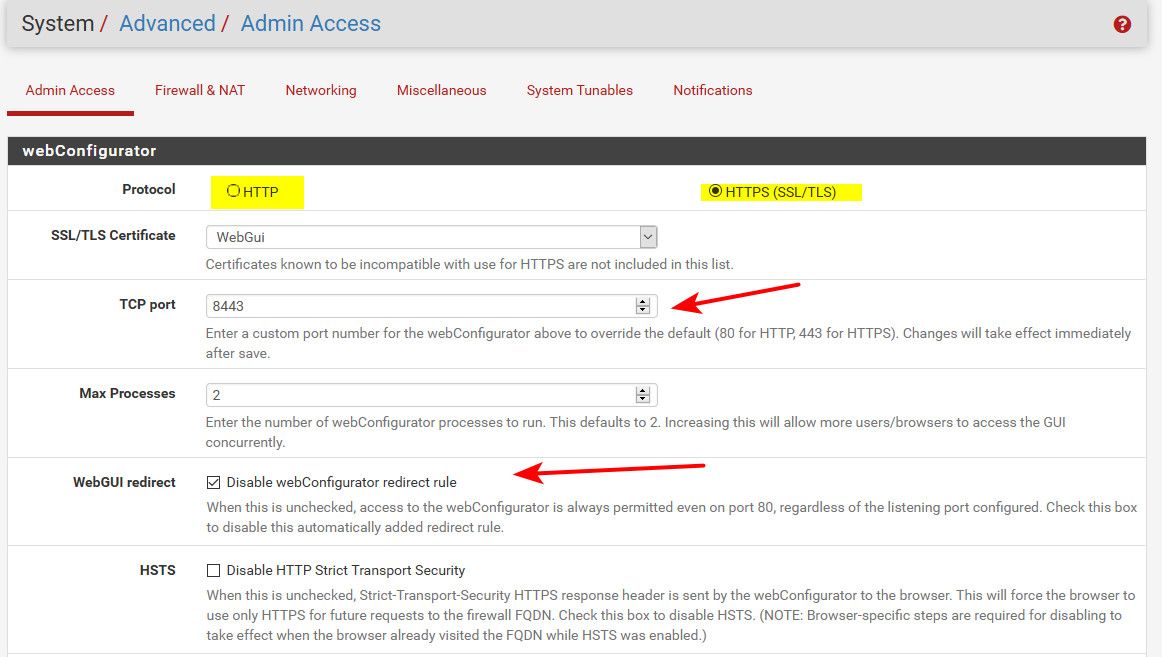Click the TCP port stepper arrows
The image size is (1162, 657).
pos(643,306)
